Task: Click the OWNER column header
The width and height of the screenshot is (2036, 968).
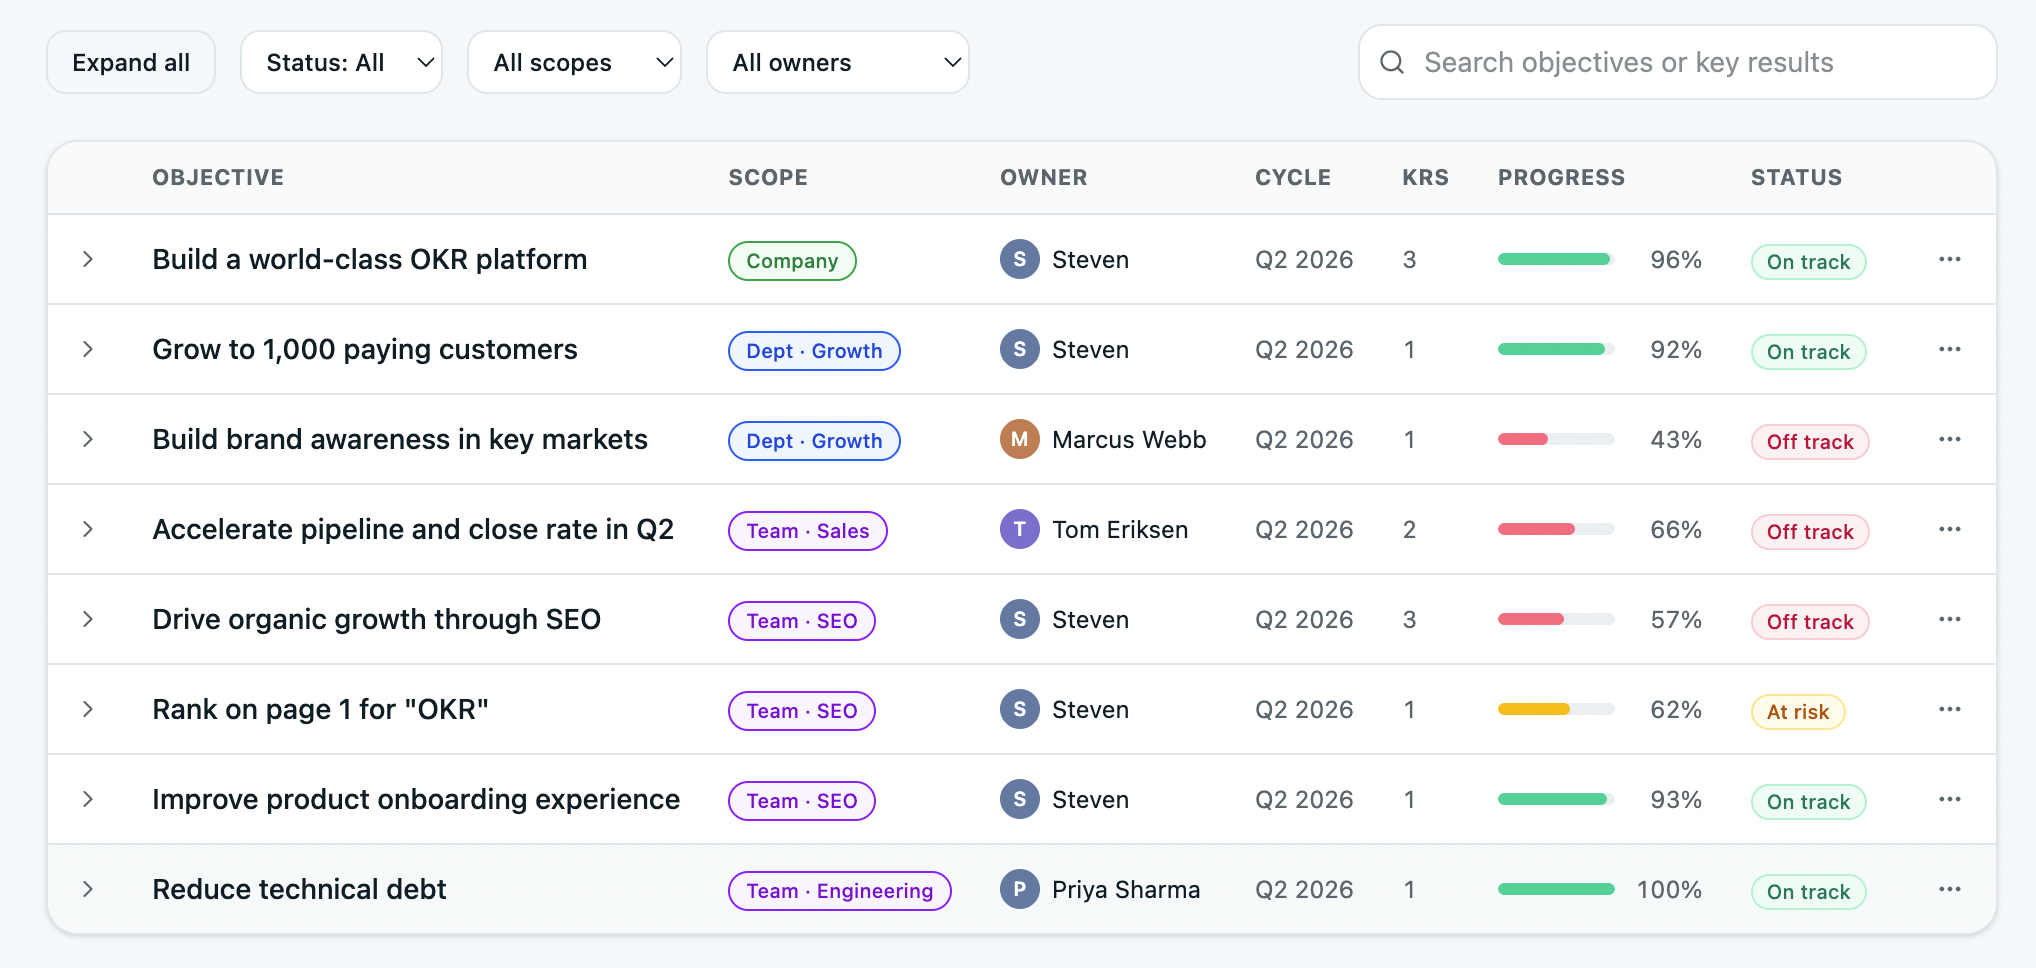Action: click(1043, 177)
